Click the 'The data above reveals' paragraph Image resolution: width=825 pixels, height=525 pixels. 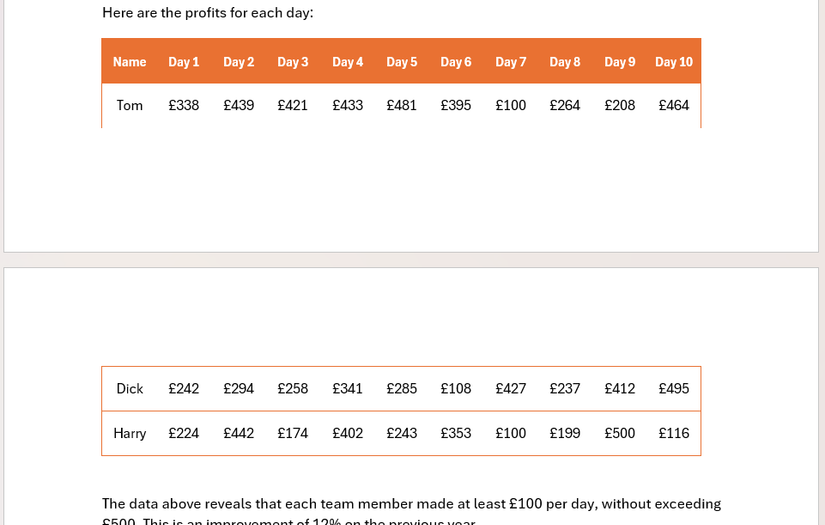[411, 511]
